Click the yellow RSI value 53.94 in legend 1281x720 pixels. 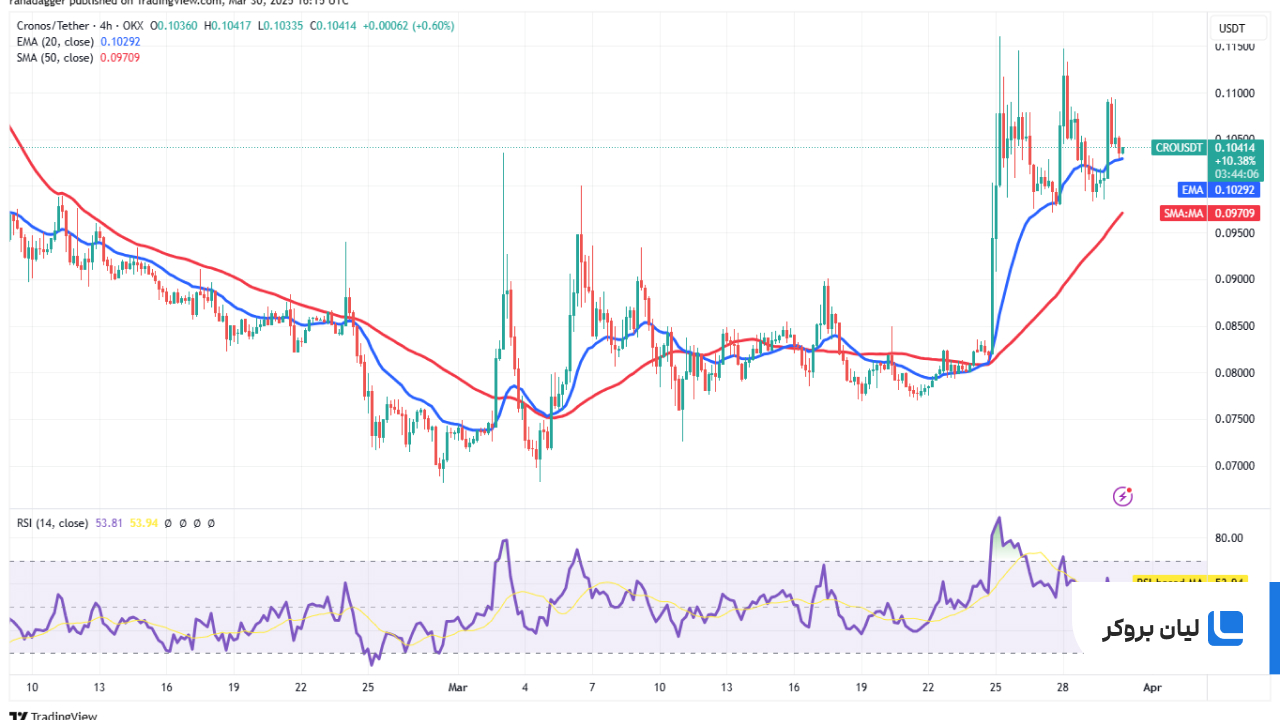pyautogui.click(x=142, y=523)
